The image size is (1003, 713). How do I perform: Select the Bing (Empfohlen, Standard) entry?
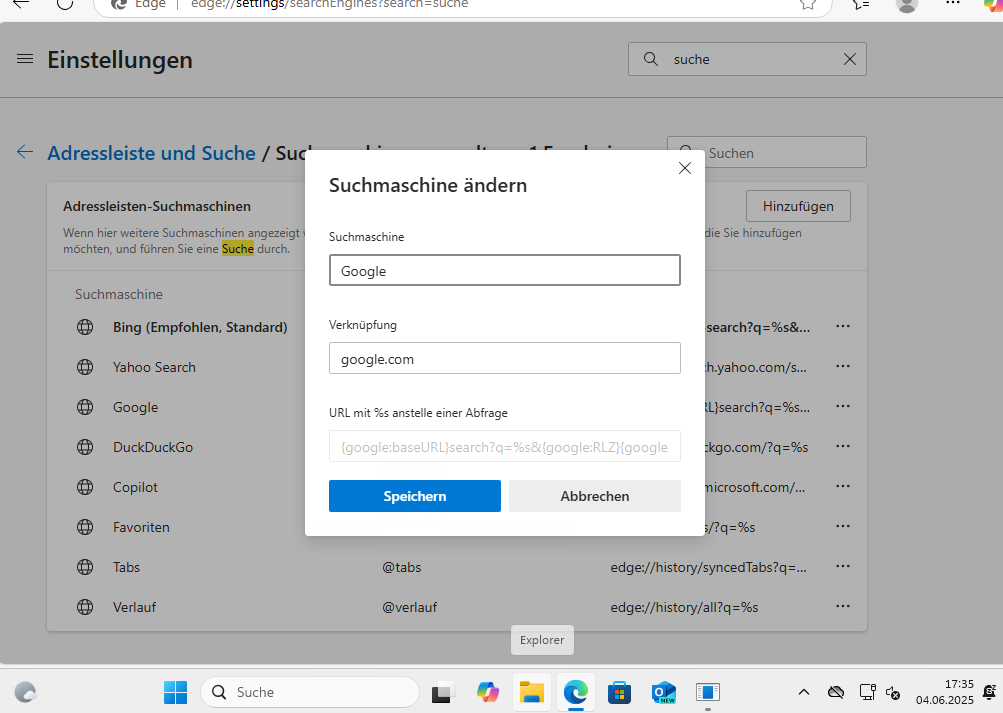pyautogui.click(x=200, y=327)
